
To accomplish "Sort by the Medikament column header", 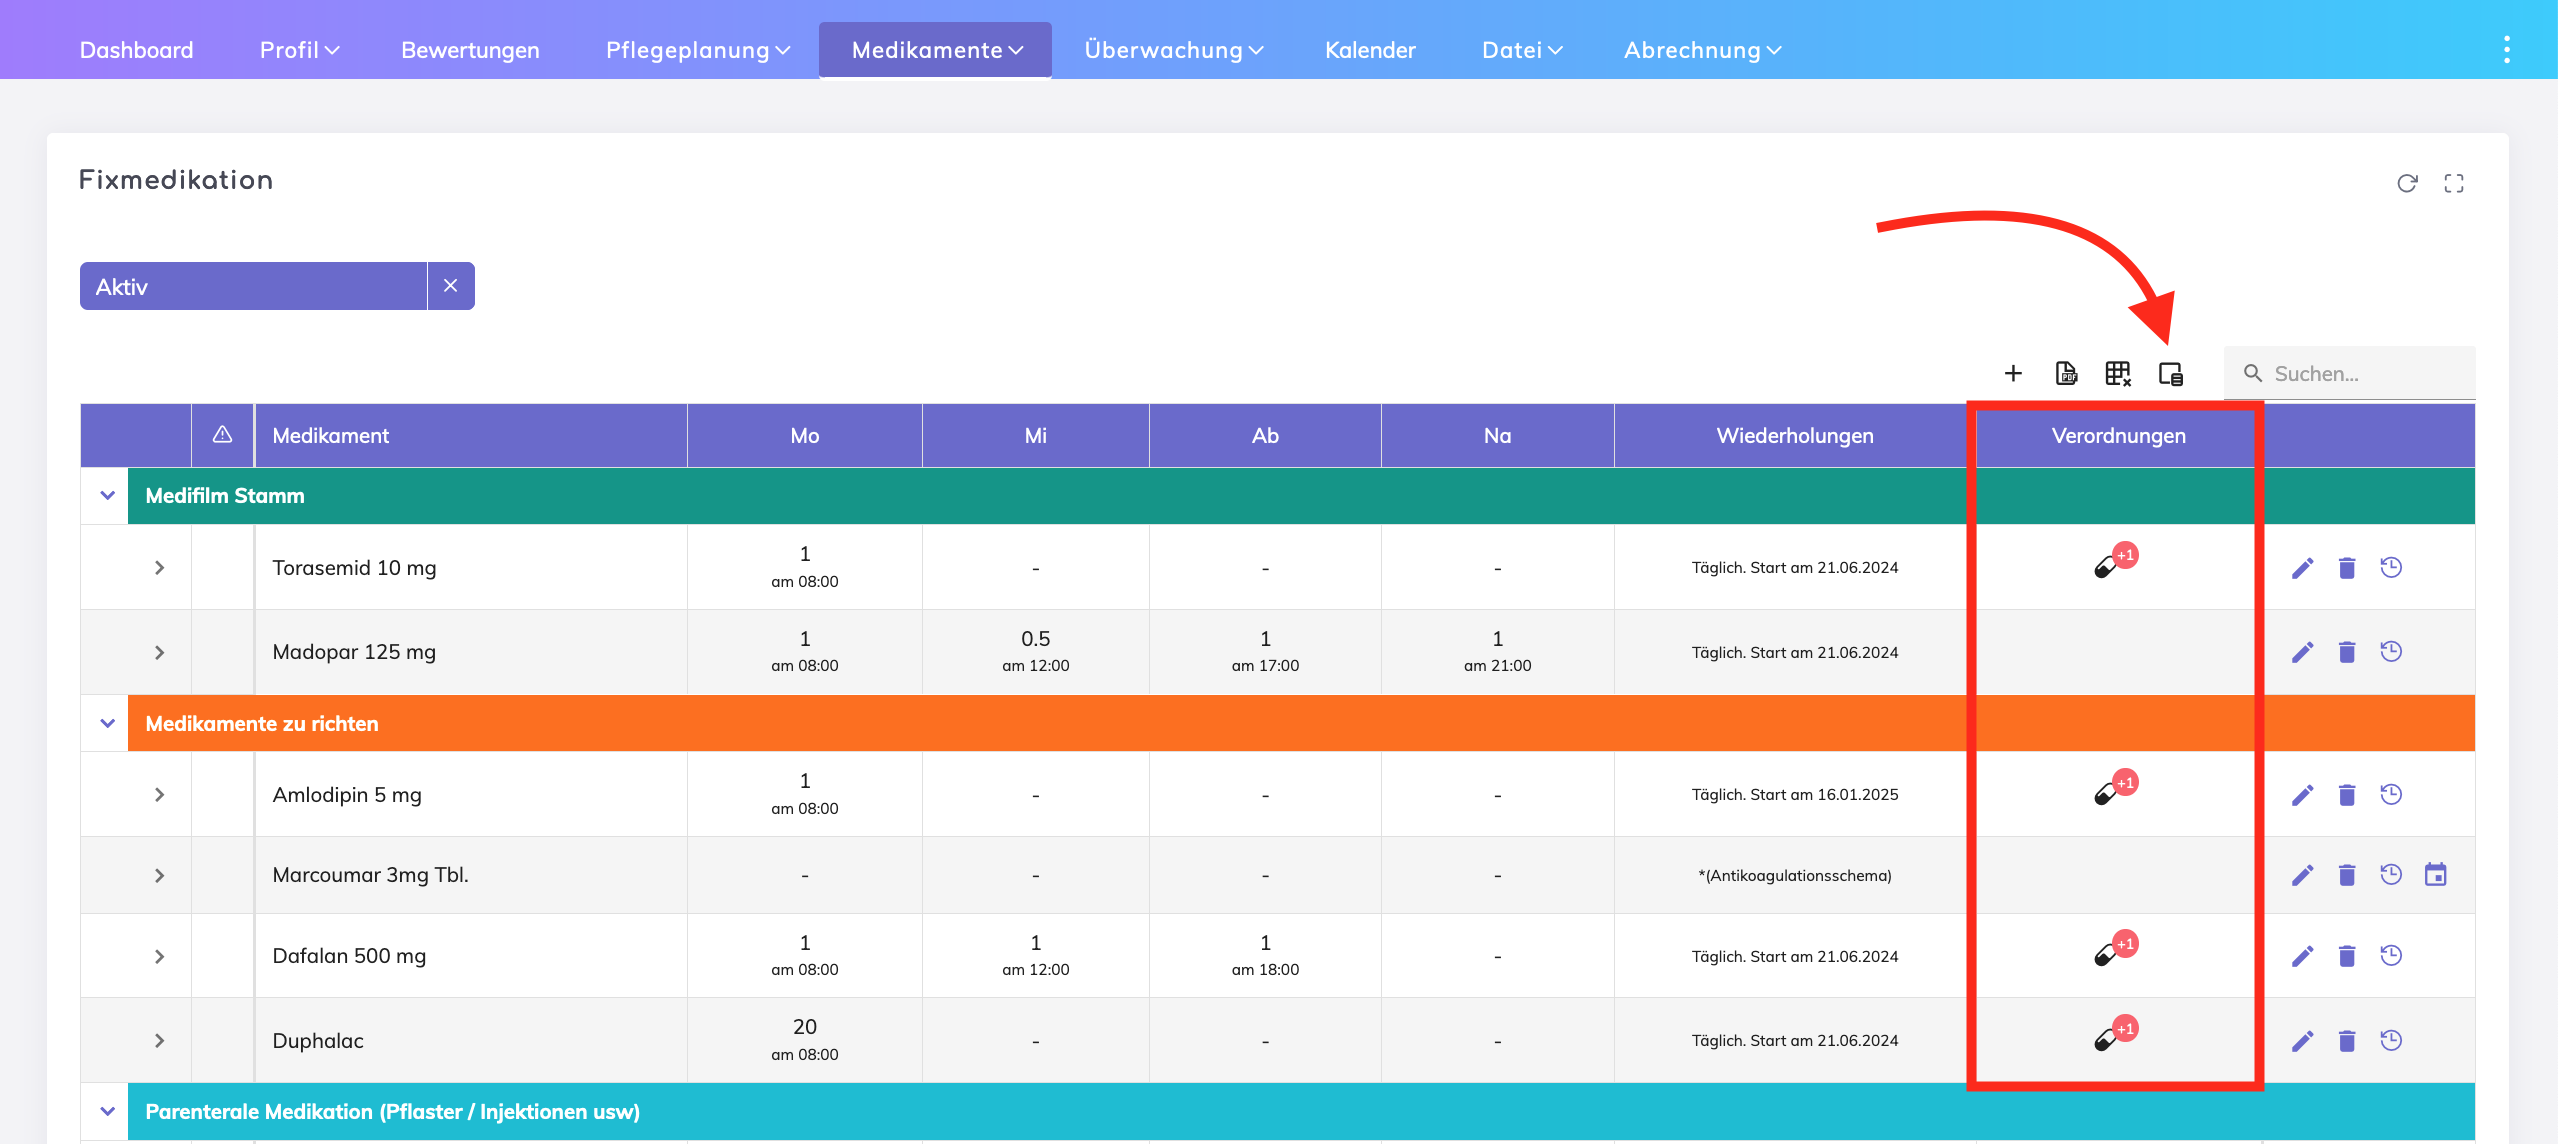I will pyautogui.click(x=331, y=436).
